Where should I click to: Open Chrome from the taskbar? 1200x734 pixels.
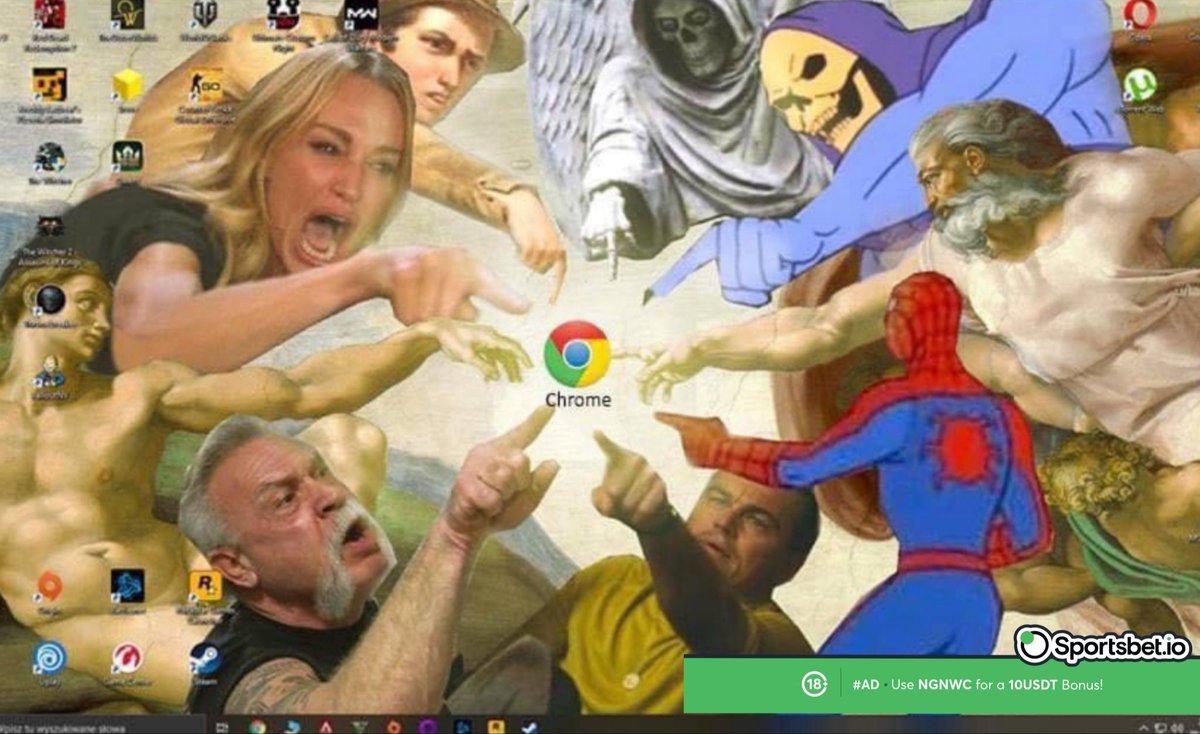[x=258, y=727]
